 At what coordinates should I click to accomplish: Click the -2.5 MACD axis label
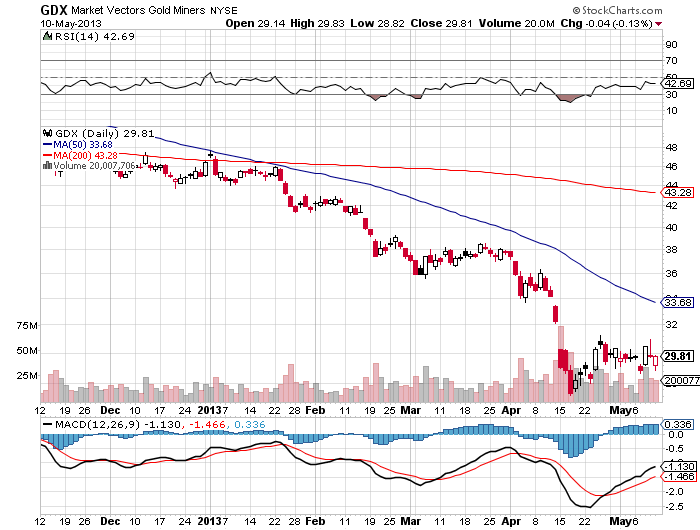(674, 506)
